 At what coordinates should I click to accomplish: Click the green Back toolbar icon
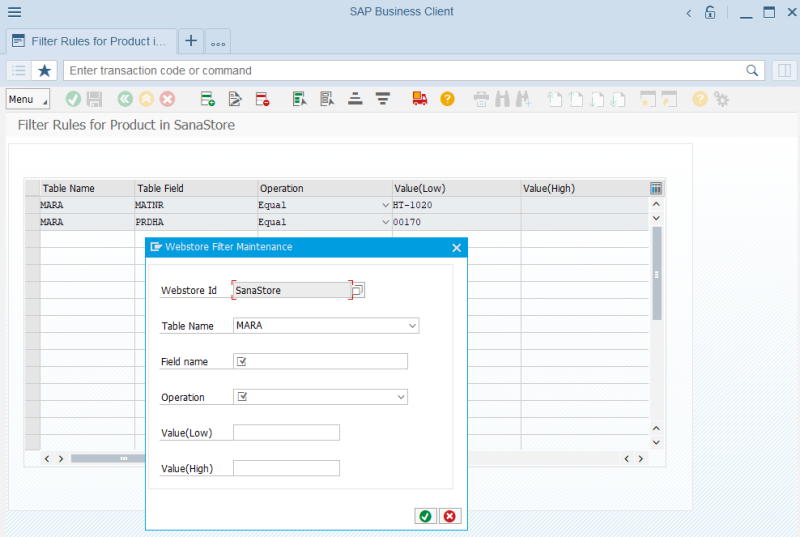pyautogui.click(x=125, y=98)
